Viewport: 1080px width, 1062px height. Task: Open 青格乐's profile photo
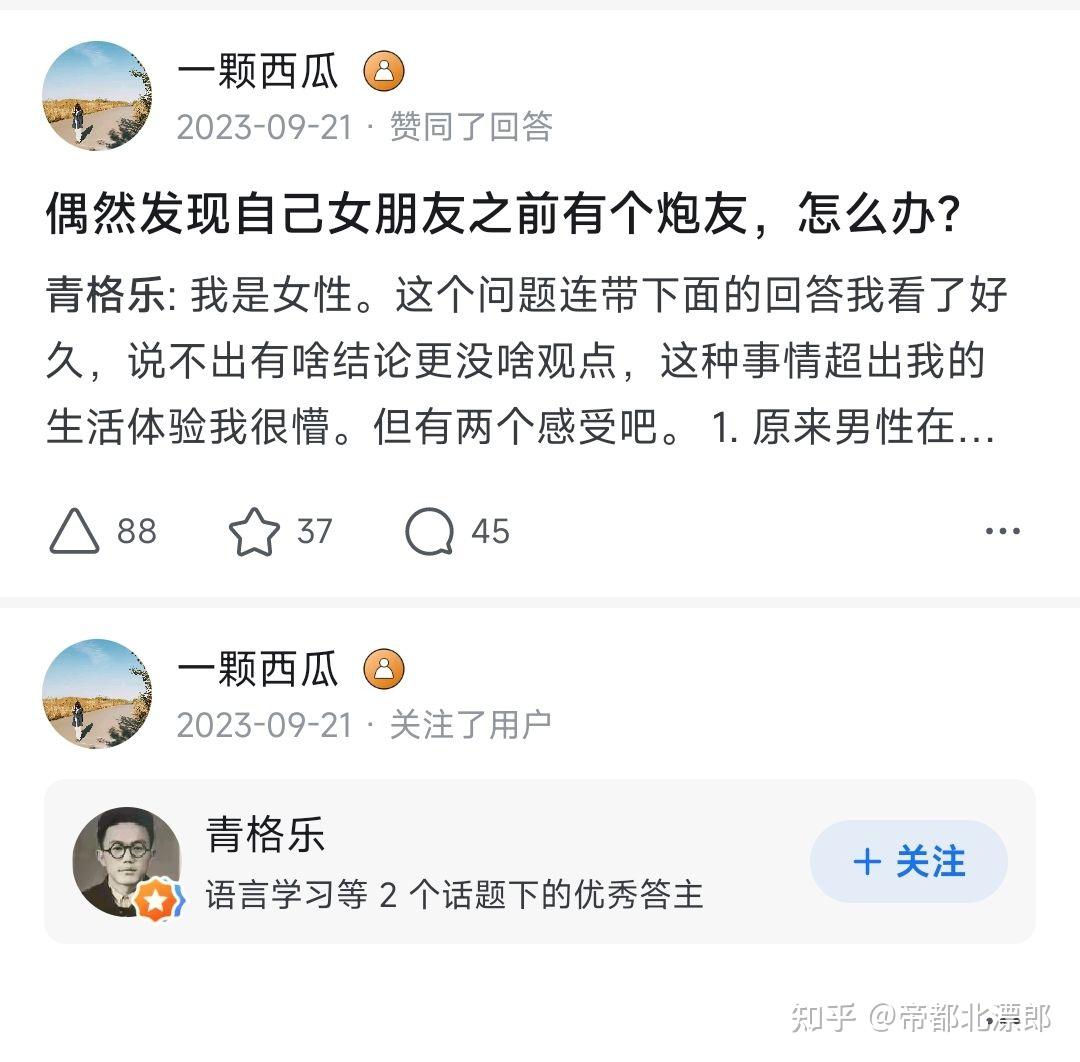tap(127, 862)
